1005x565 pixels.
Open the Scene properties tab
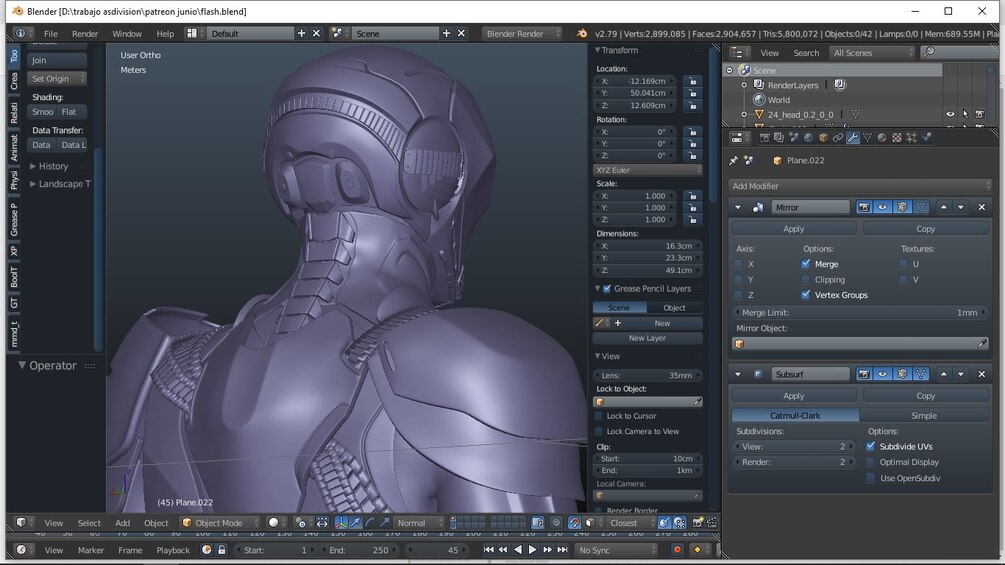click(x=793, y=138)
